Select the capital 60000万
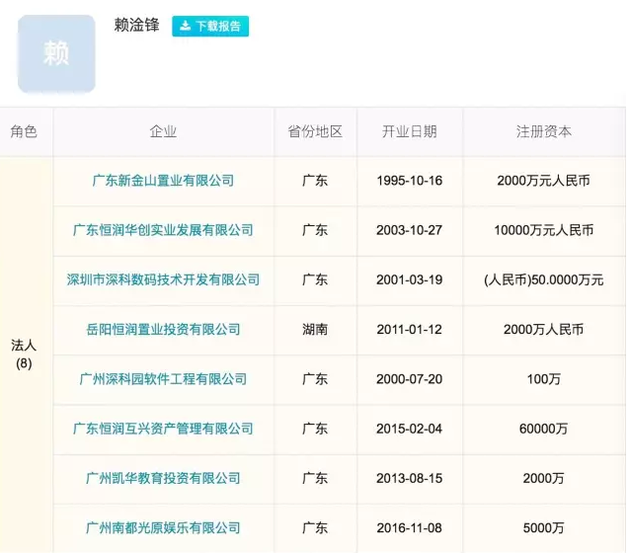Screen dimensions: 630x553 coord(544,429)
